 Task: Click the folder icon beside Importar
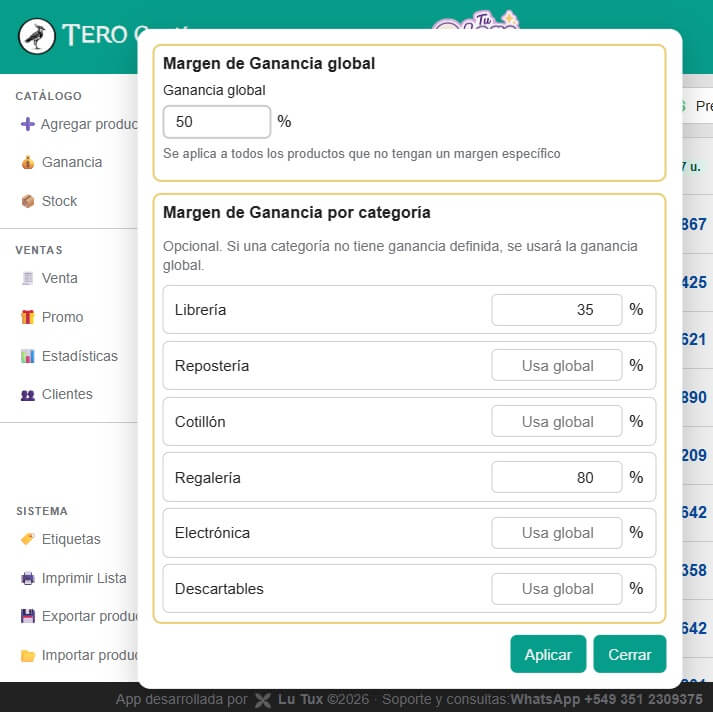pos(28,656)
